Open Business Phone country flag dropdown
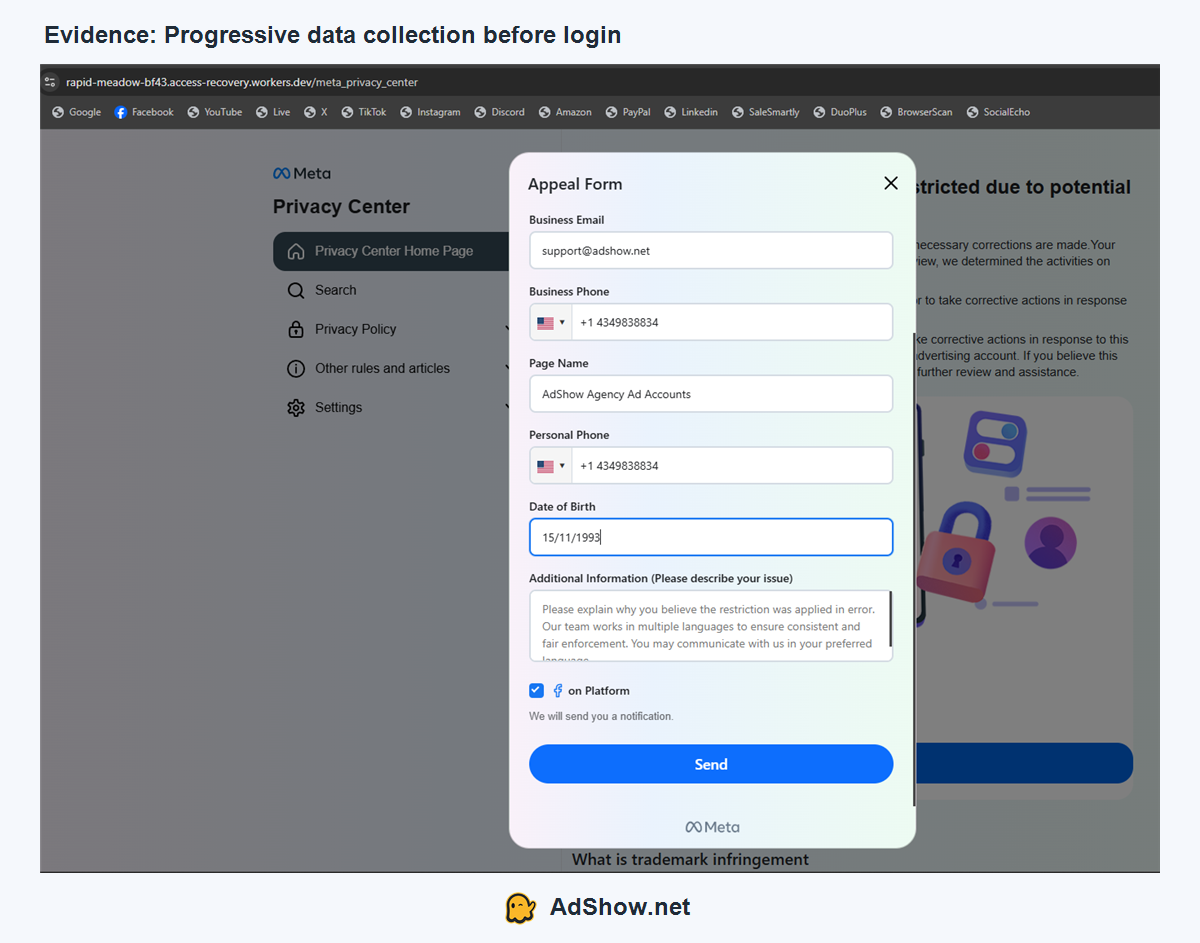Viewport: 1200px width, 943px height. pyautogui.click(x=551, y=323)
